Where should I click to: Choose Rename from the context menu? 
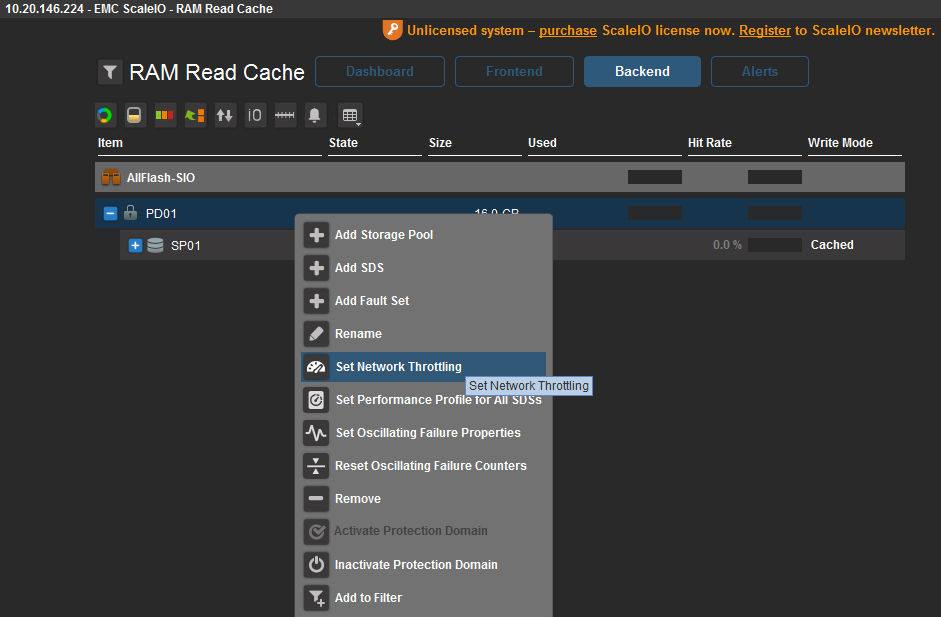tap(424, 334)
